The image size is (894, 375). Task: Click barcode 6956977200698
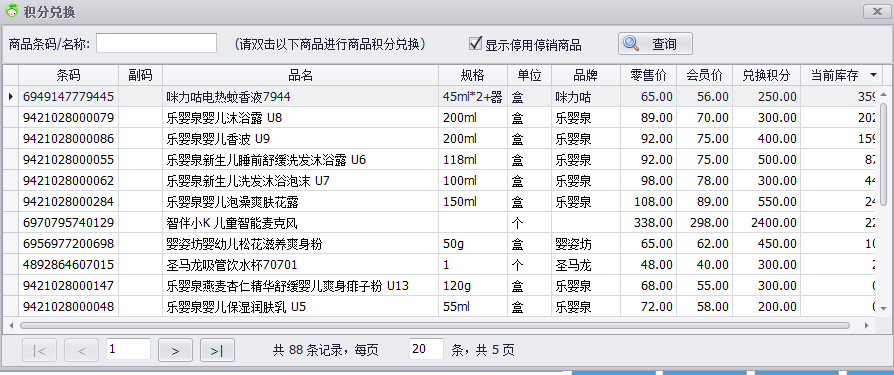point(68,244)
